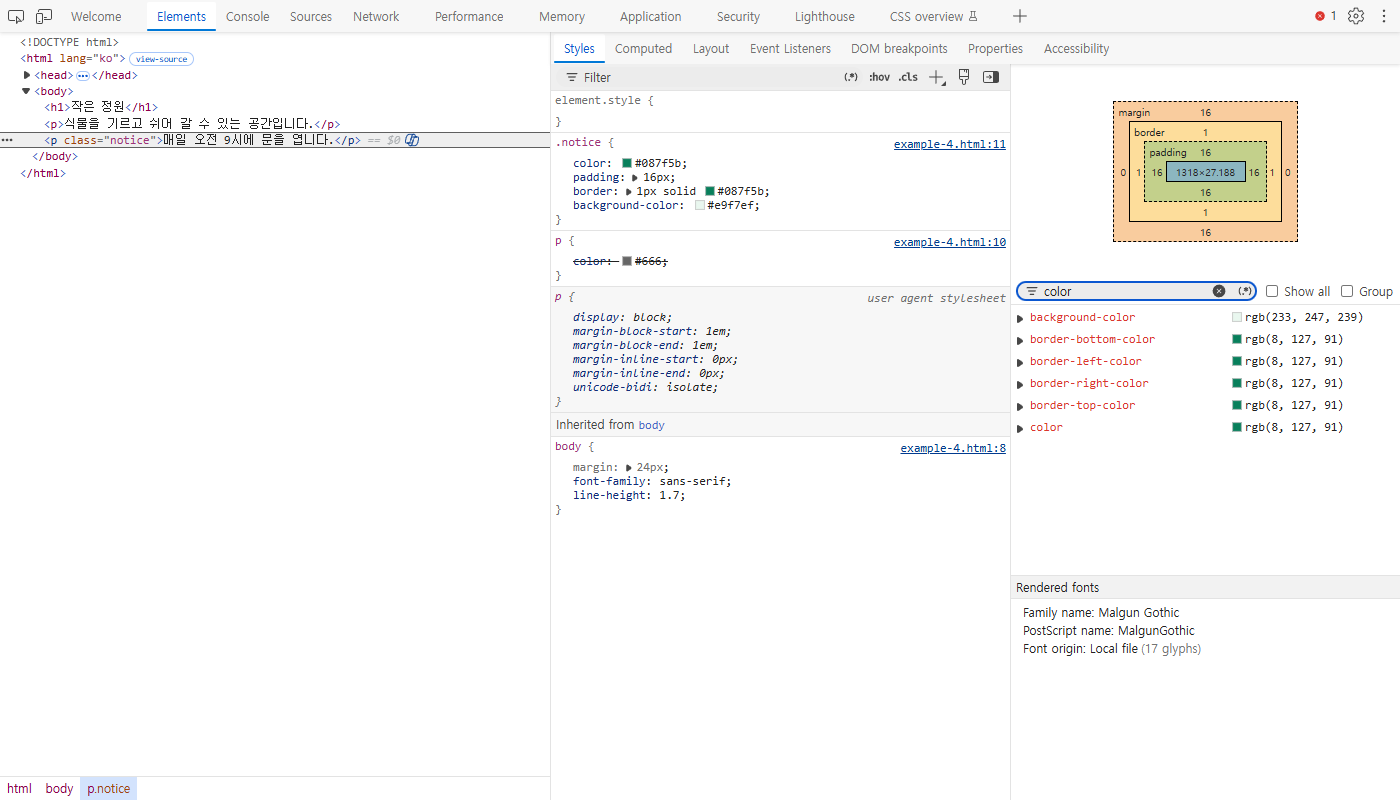Select body in the breadcrumb bar
This screenshot has width=1400, height=800.
[x=59, y=788]
